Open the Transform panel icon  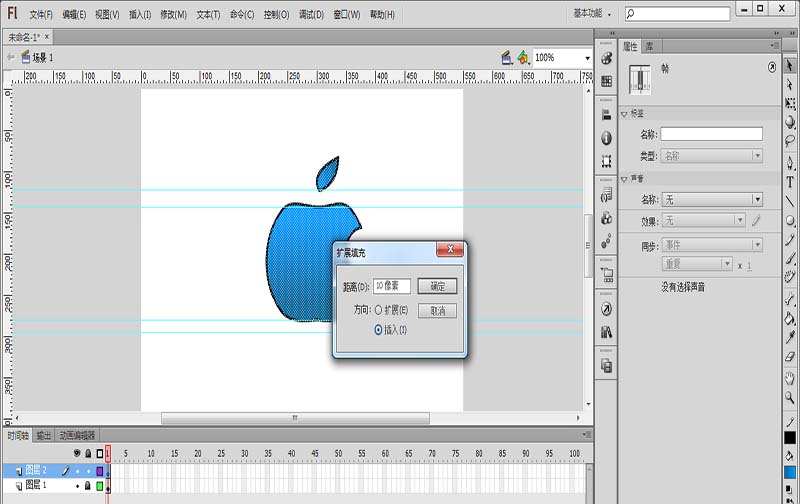coord(606,161)
